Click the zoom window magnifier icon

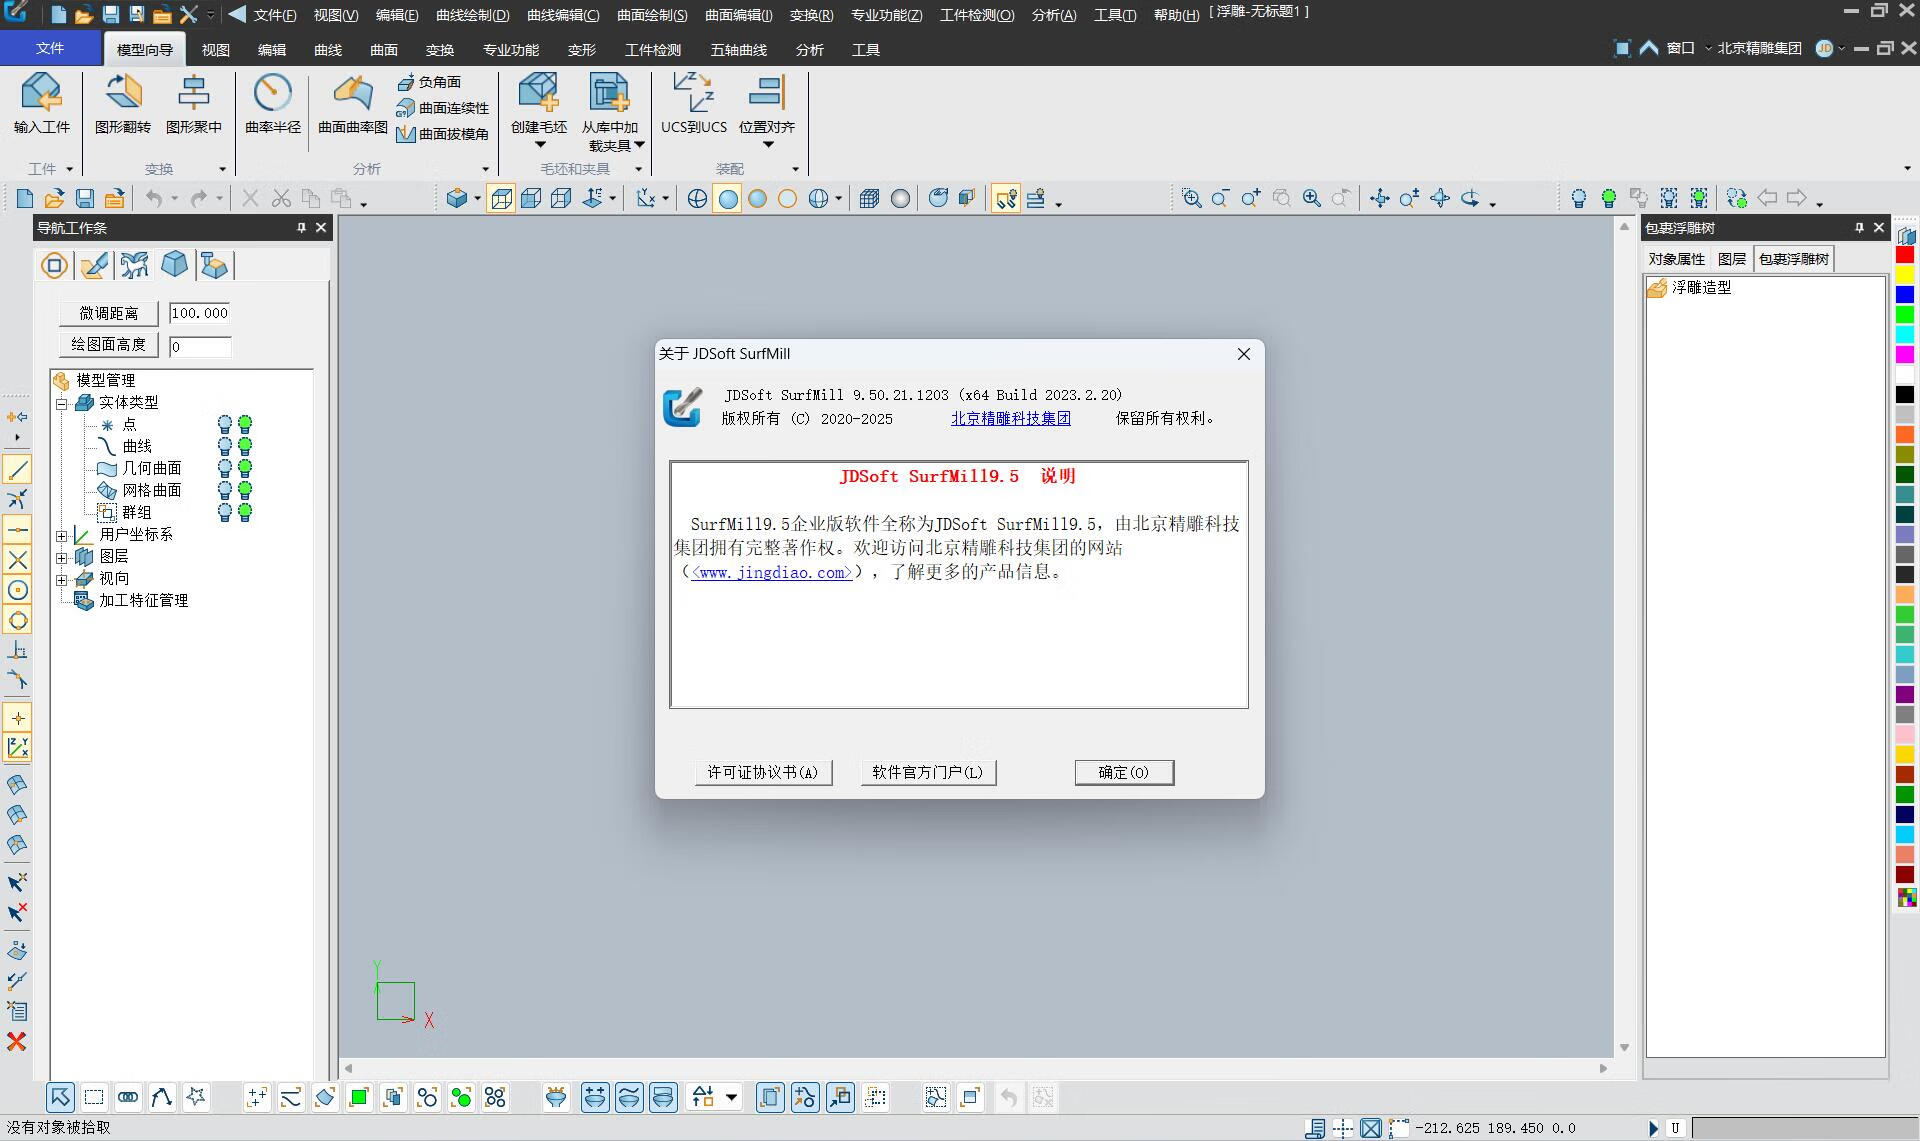pos(1191,198)
